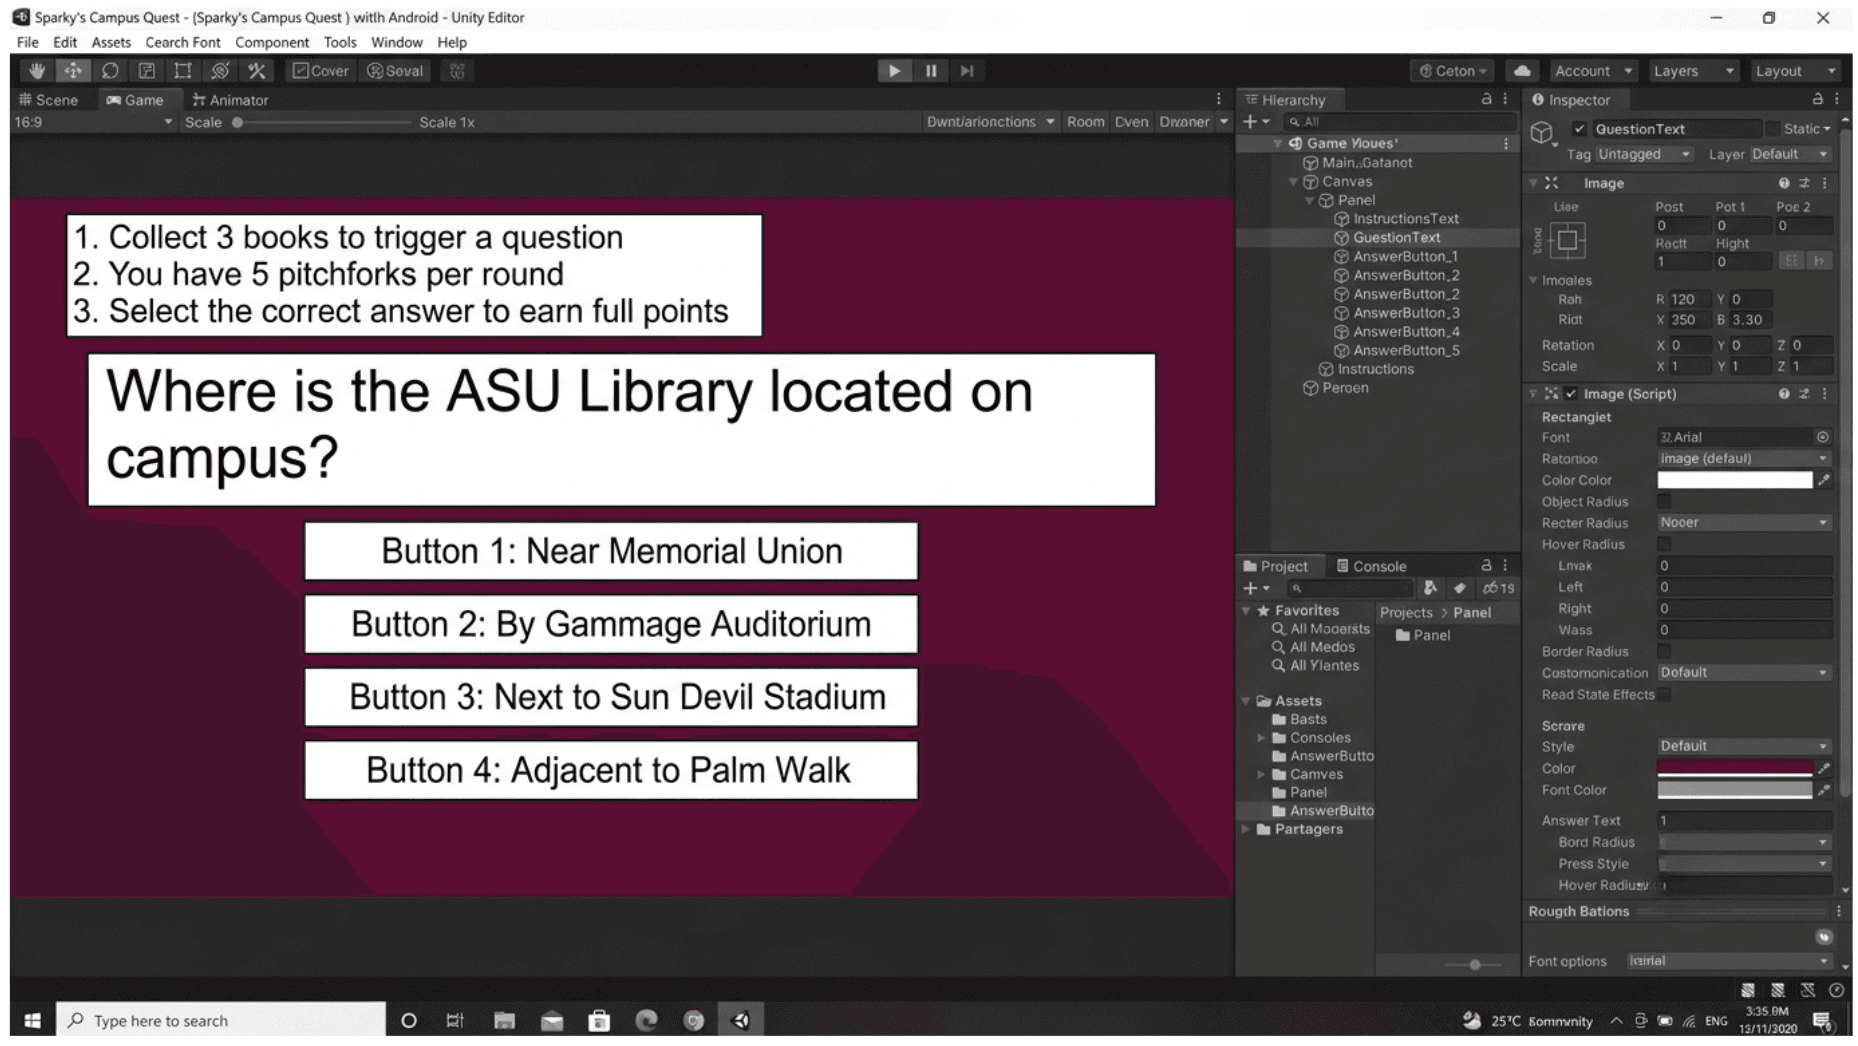Click the Pause button
The width and height of the screenshot is (1858, 1046).
931,71
